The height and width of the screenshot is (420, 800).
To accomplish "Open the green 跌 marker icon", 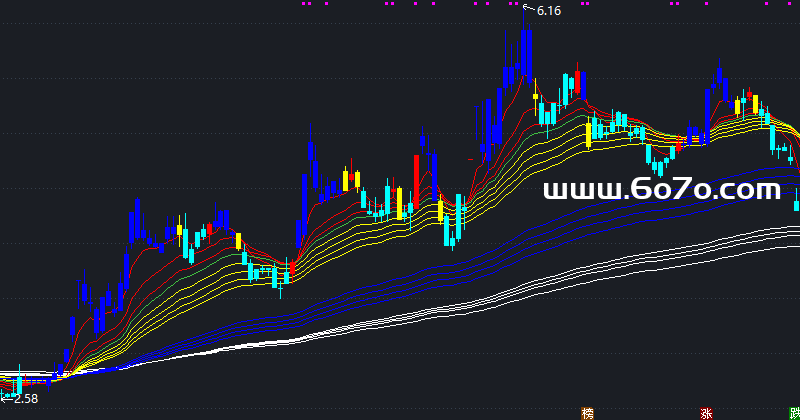I will tap(794, 412).
